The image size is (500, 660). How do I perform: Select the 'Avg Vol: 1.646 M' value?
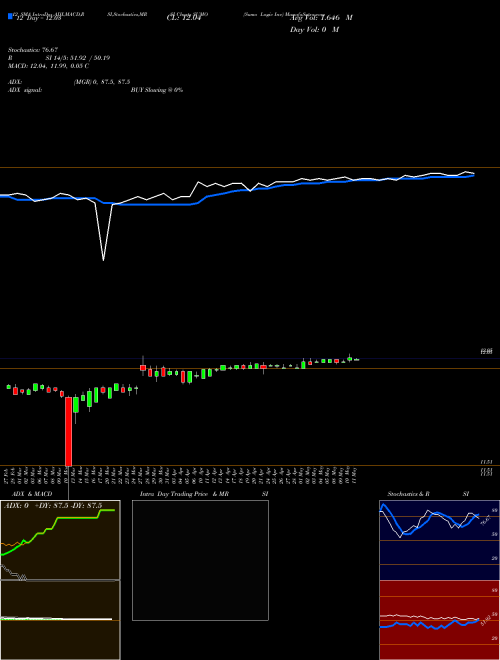click(x=321, y=18)
